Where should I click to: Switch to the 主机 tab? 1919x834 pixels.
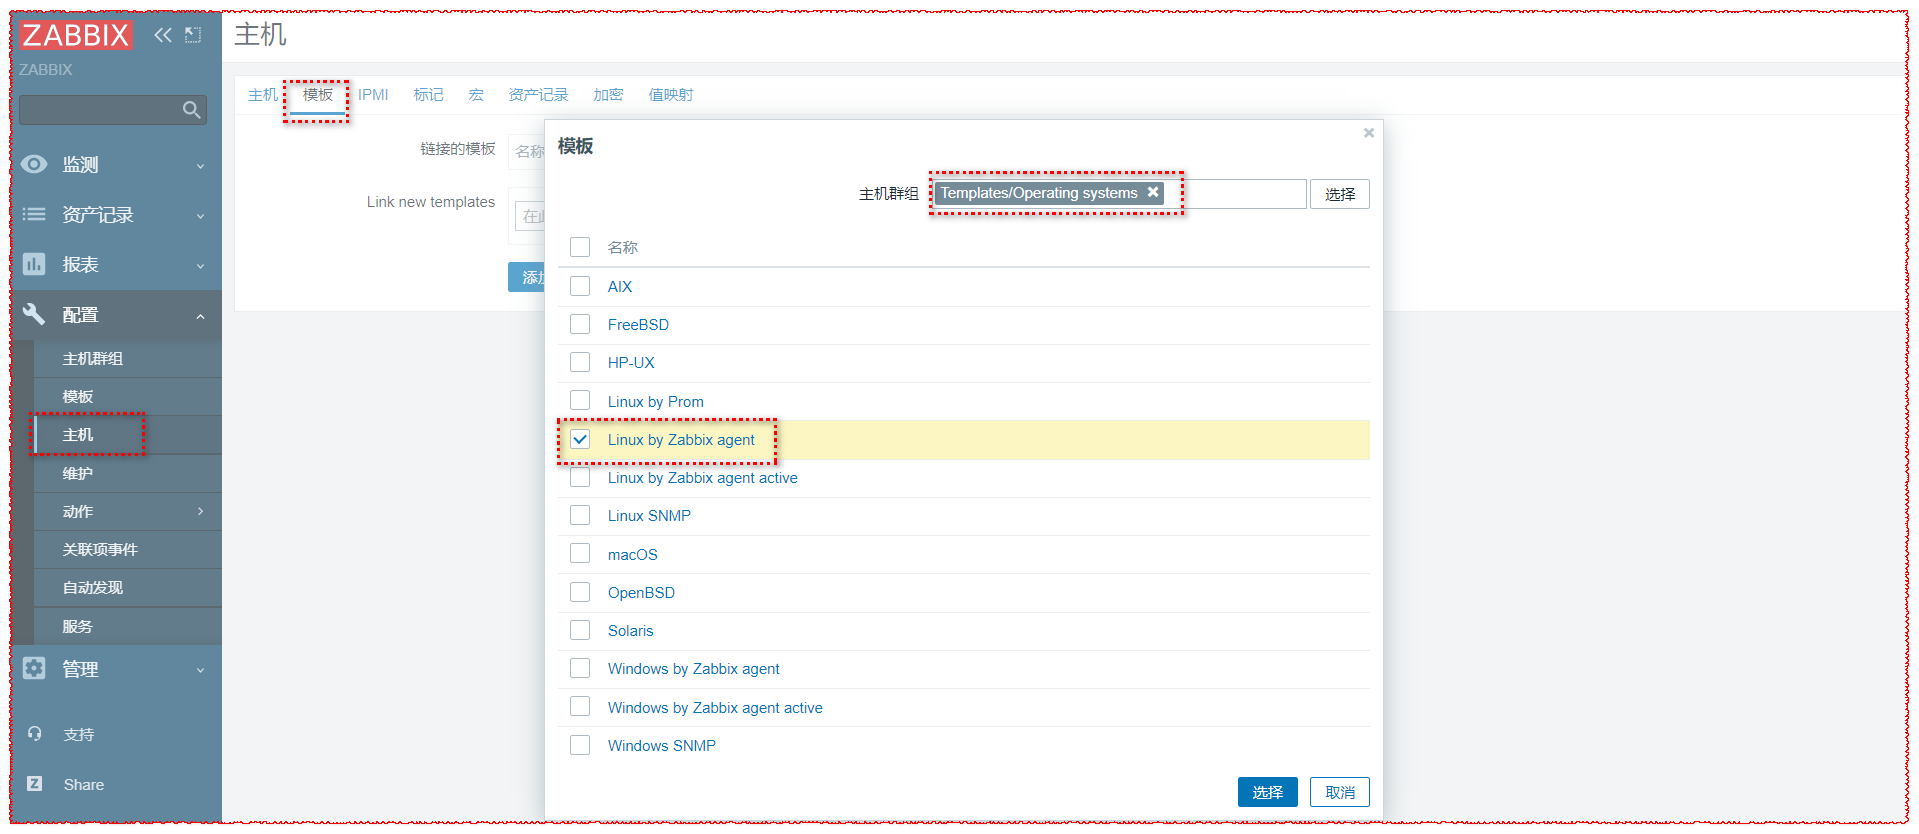[x=263, y=94]
